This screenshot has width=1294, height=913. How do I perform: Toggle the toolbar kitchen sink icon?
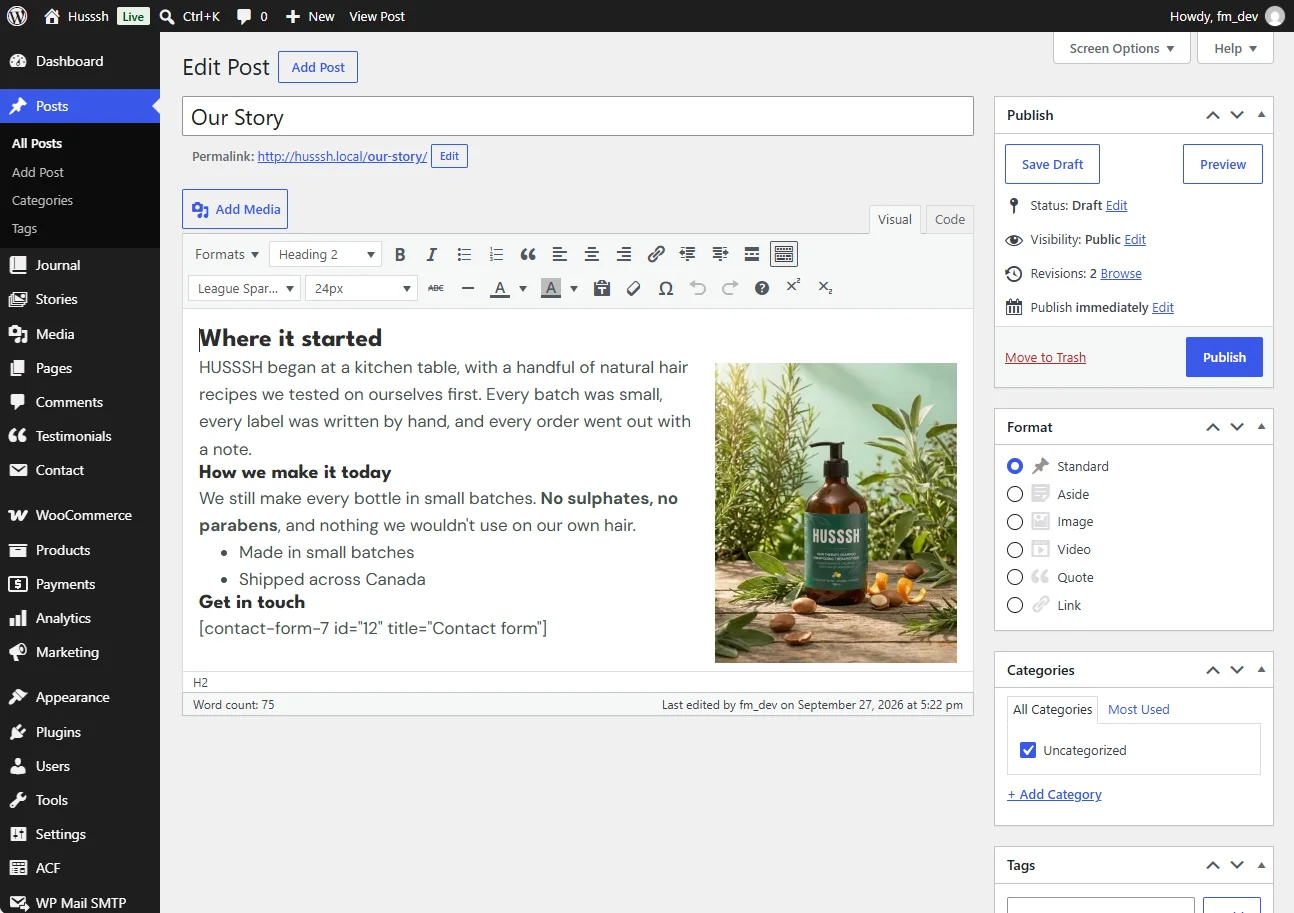coord(784,255)
